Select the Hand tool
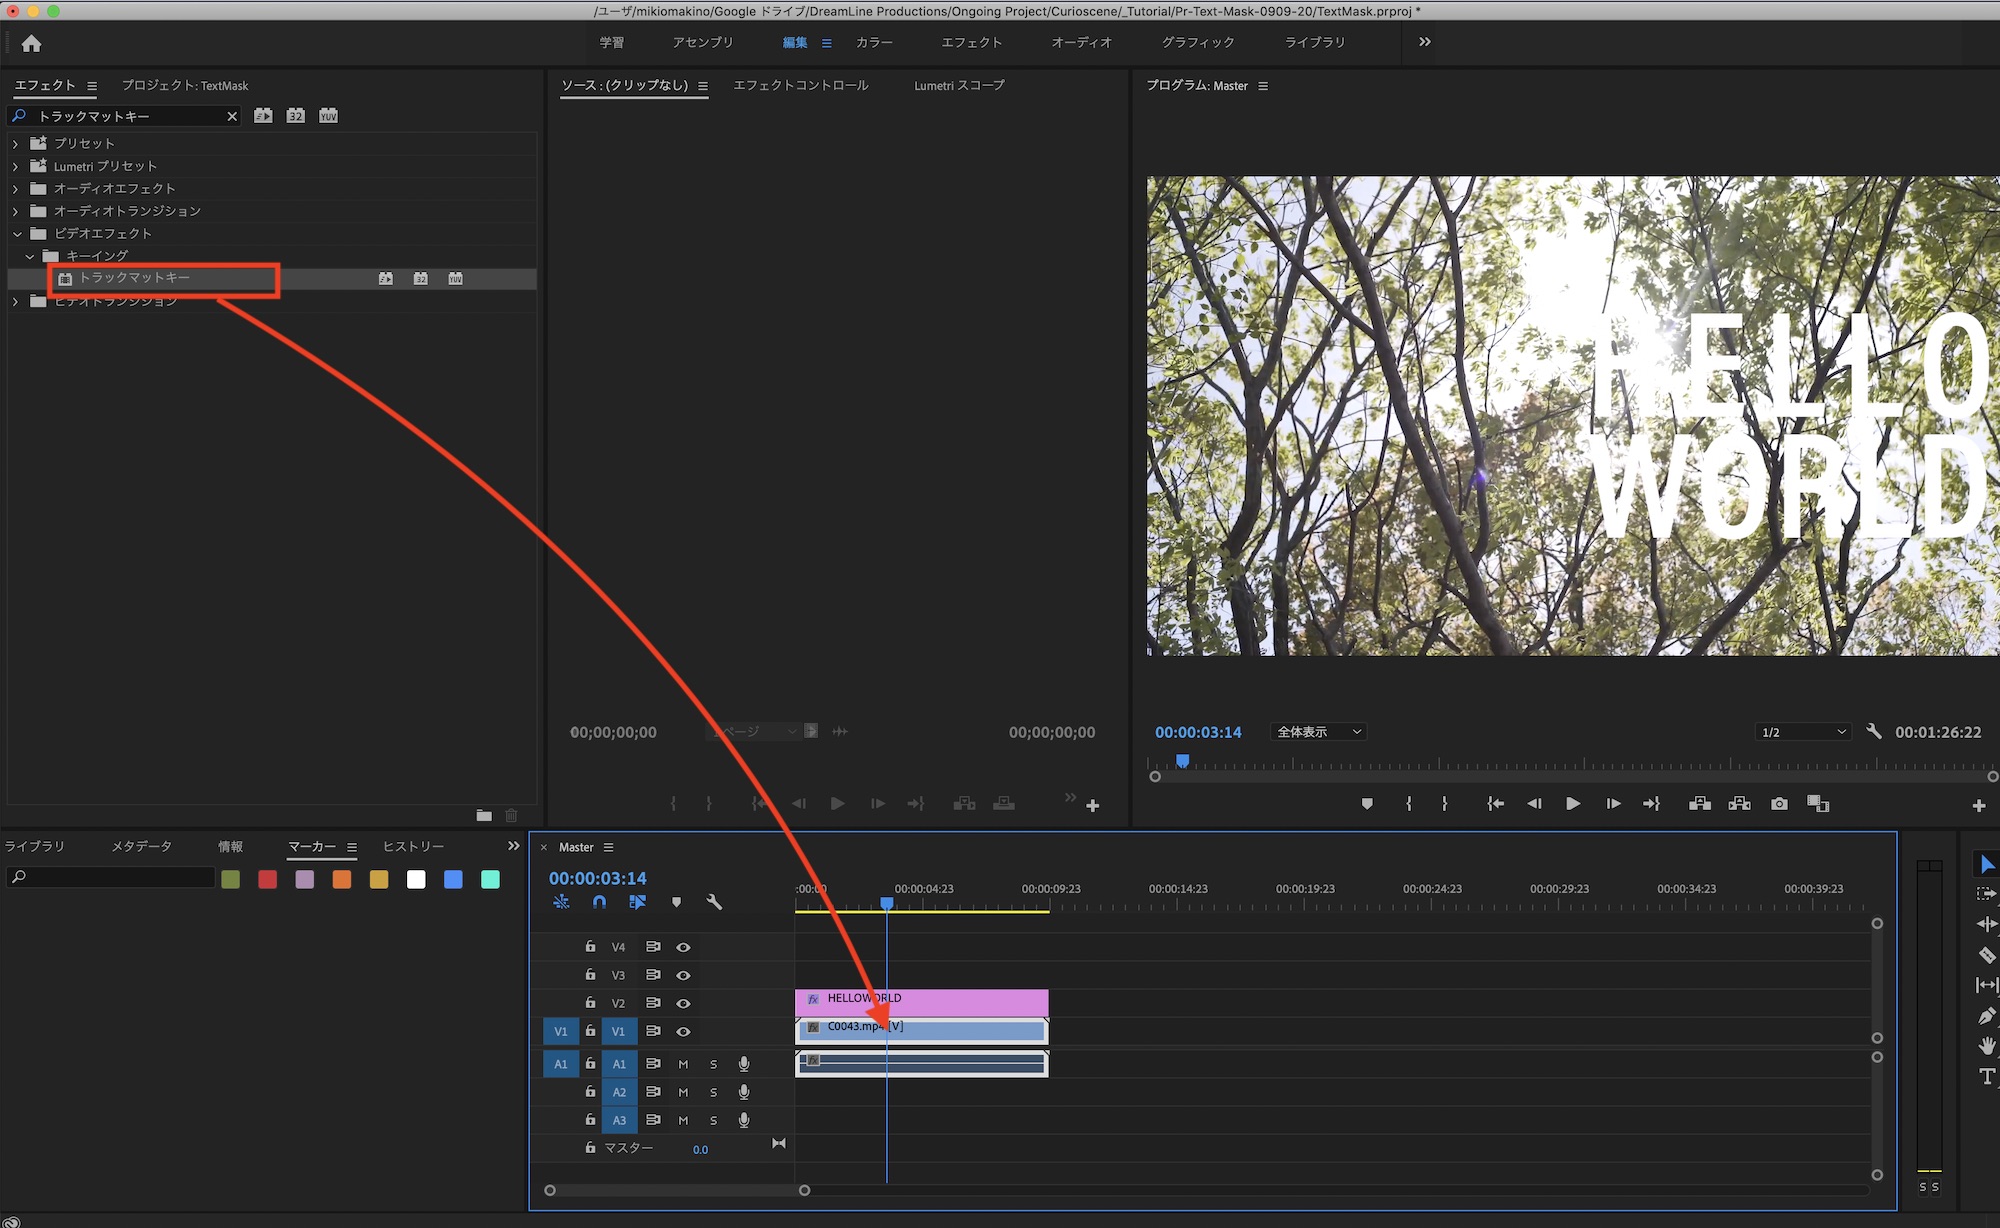2000x1228 pixels. [x=1986, y=1046]
